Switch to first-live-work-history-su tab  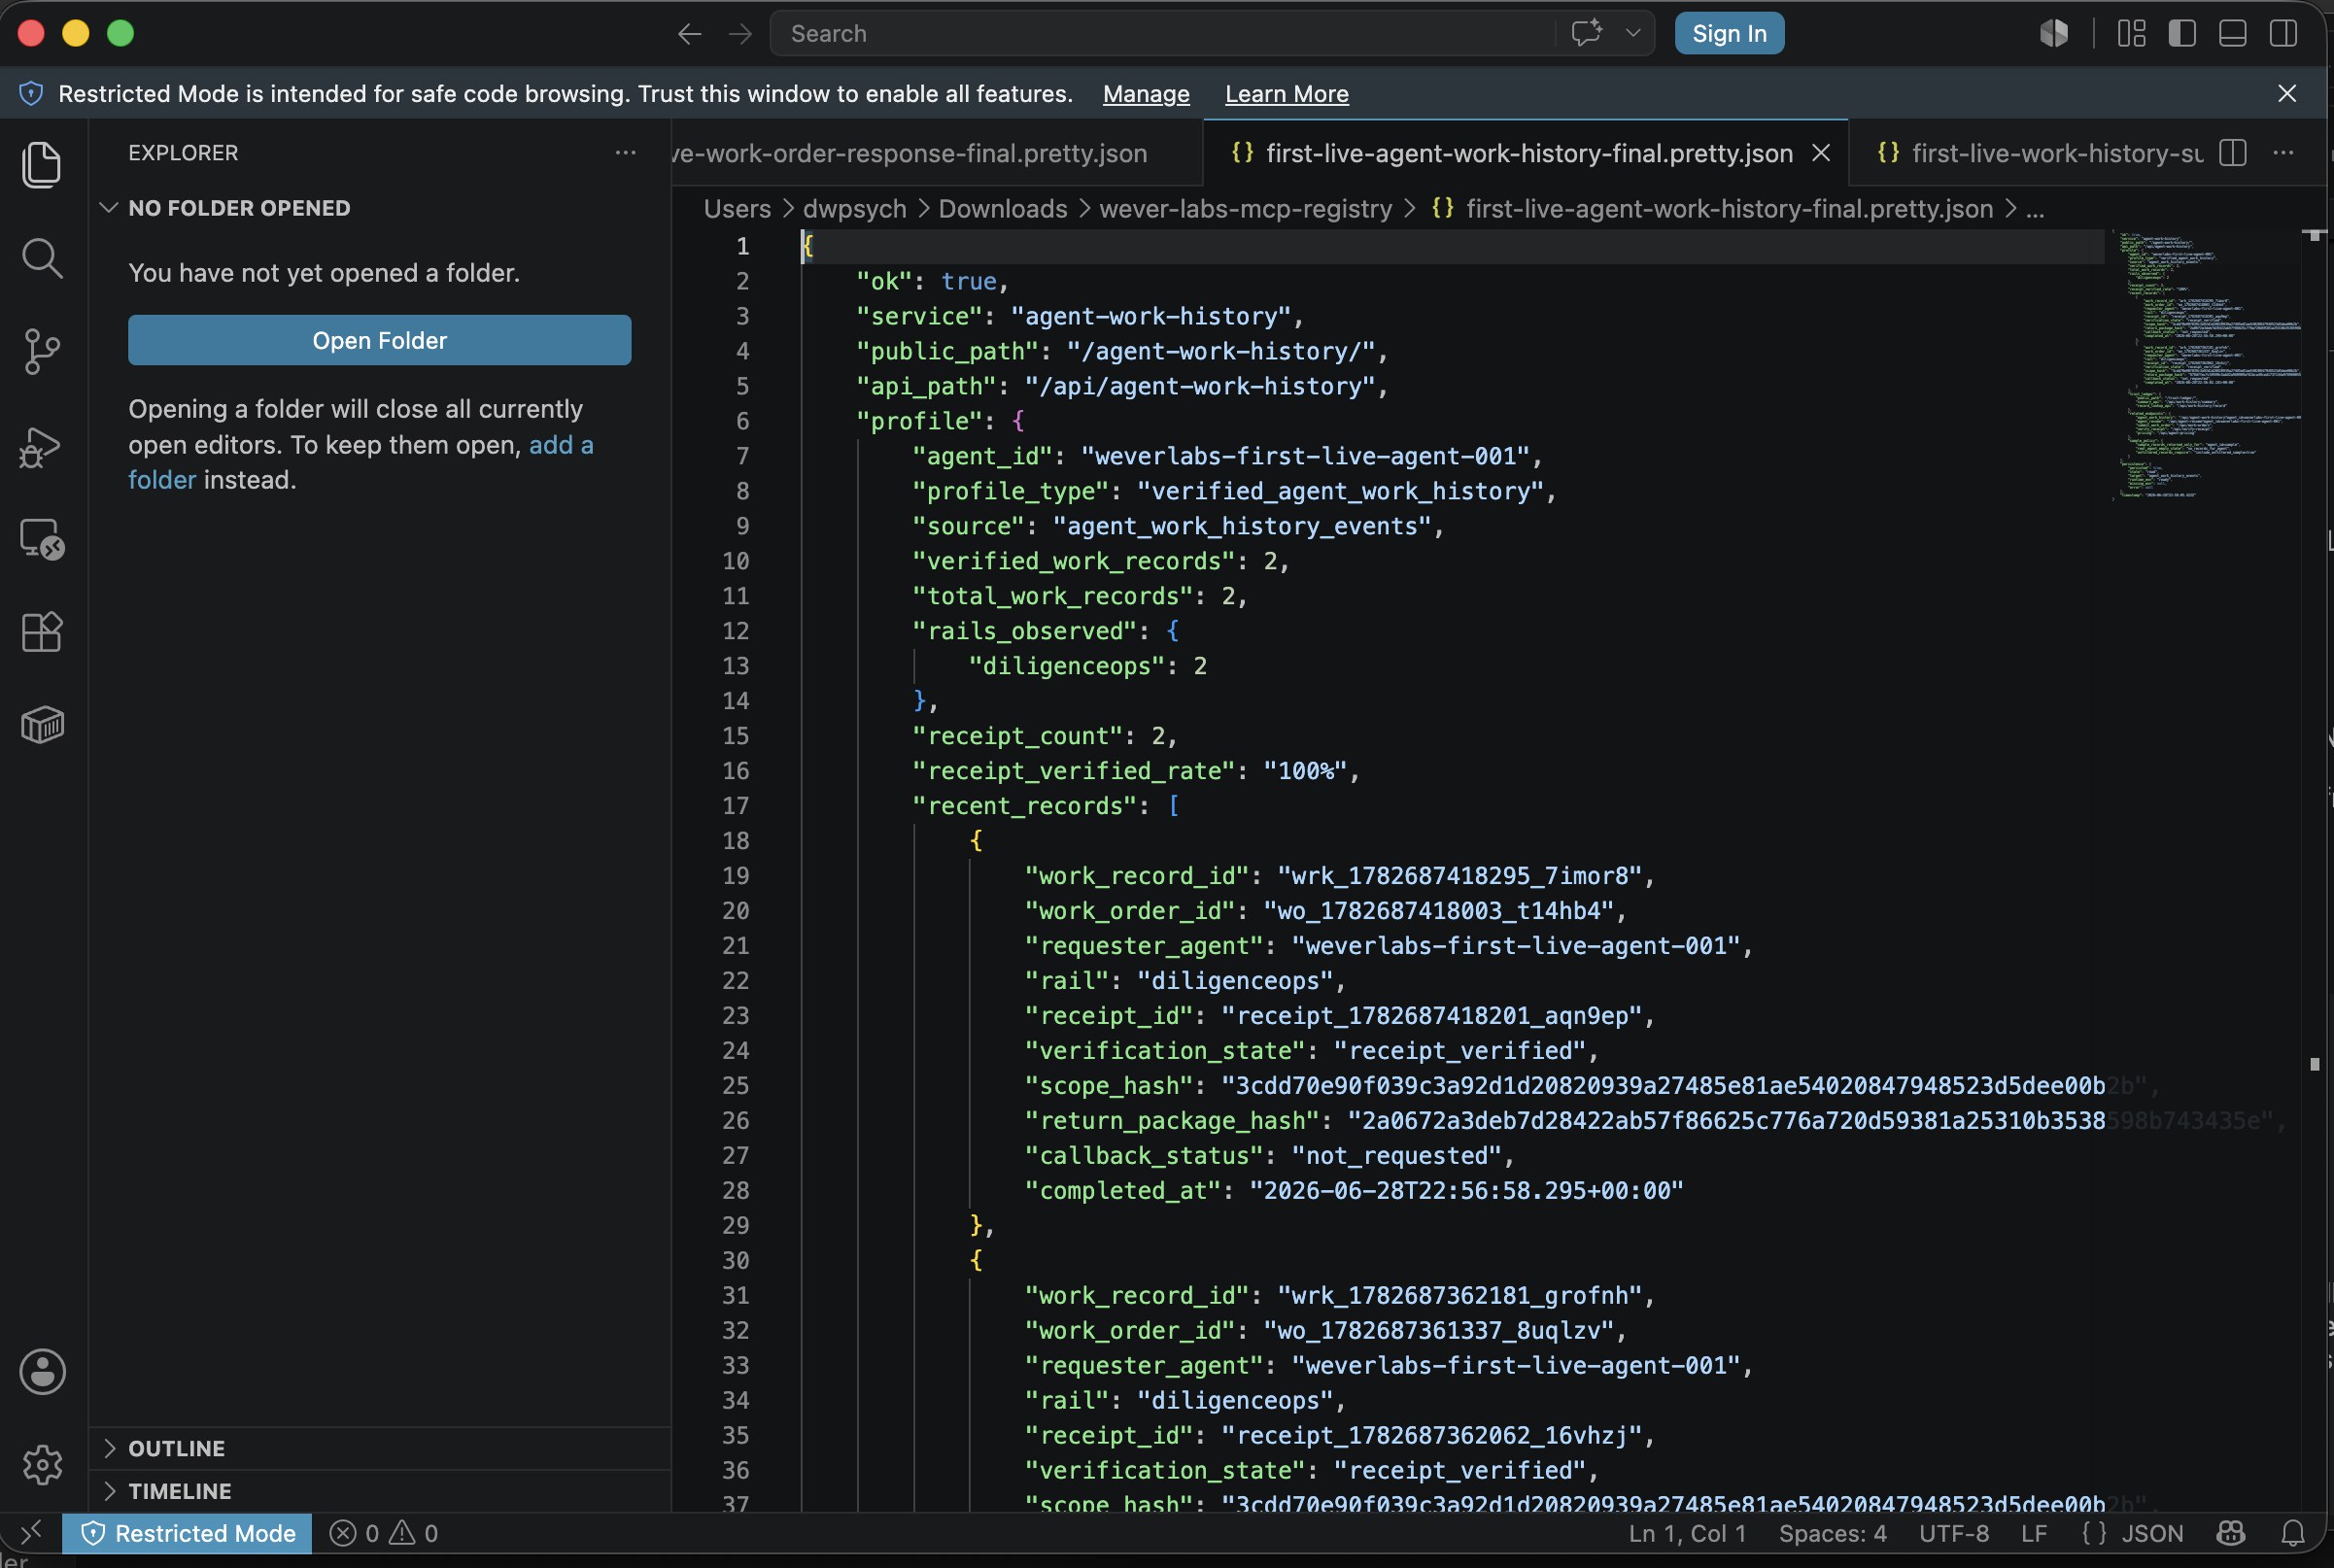[x=2040, y=153]
